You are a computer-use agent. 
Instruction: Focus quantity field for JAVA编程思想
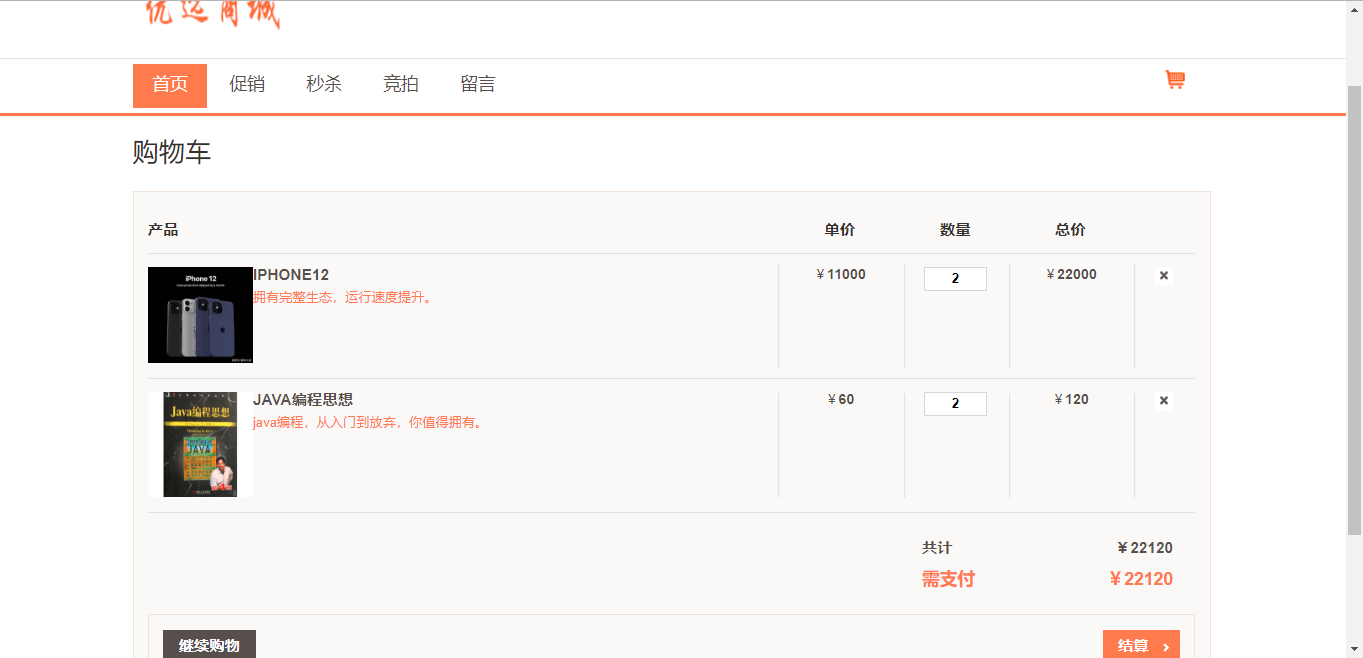point(955,404)
